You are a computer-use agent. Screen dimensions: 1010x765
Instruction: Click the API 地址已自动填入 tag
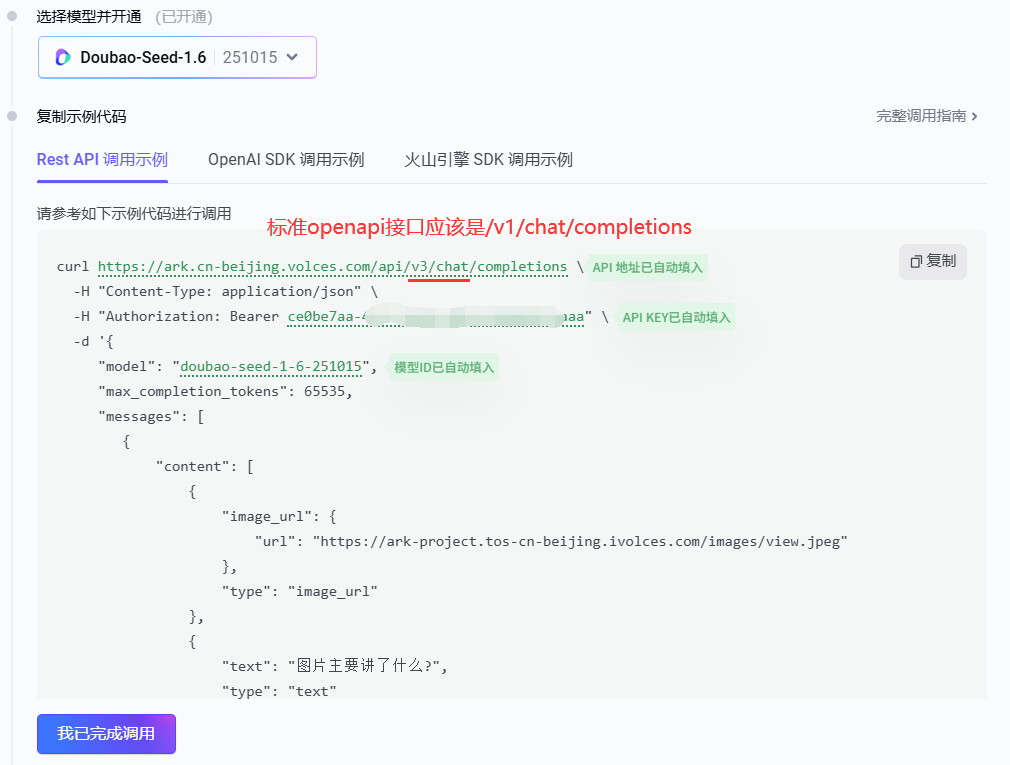[647, 267]
